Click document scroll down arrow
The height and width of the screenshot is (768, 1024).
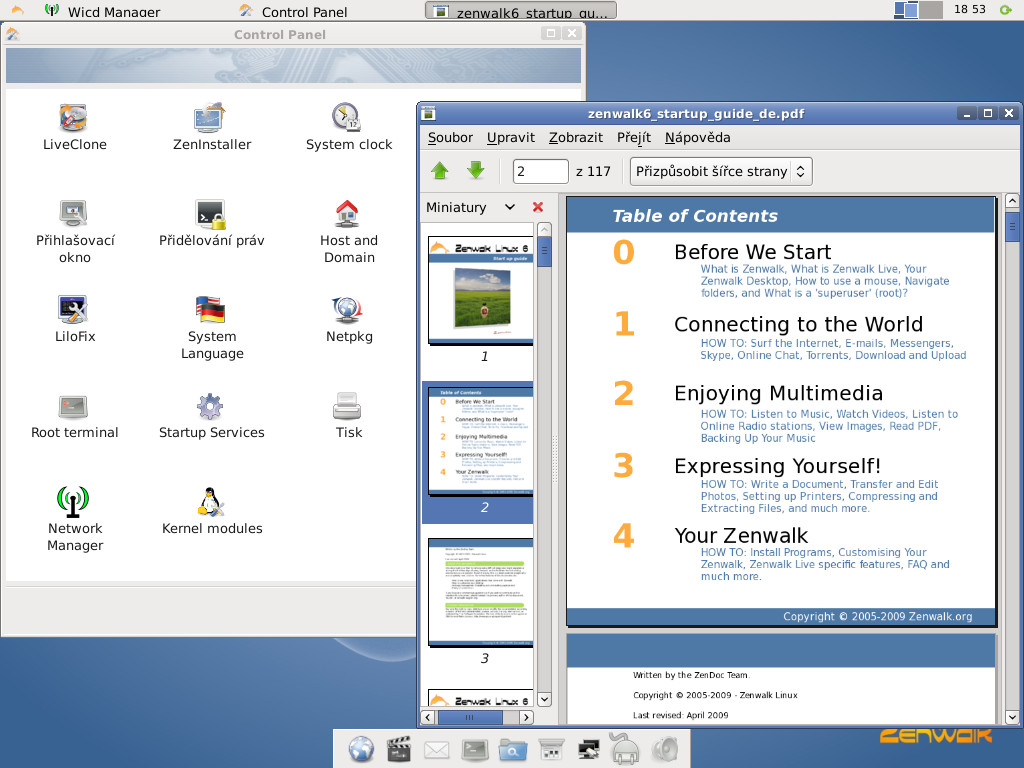click(x=1012, y=717)
